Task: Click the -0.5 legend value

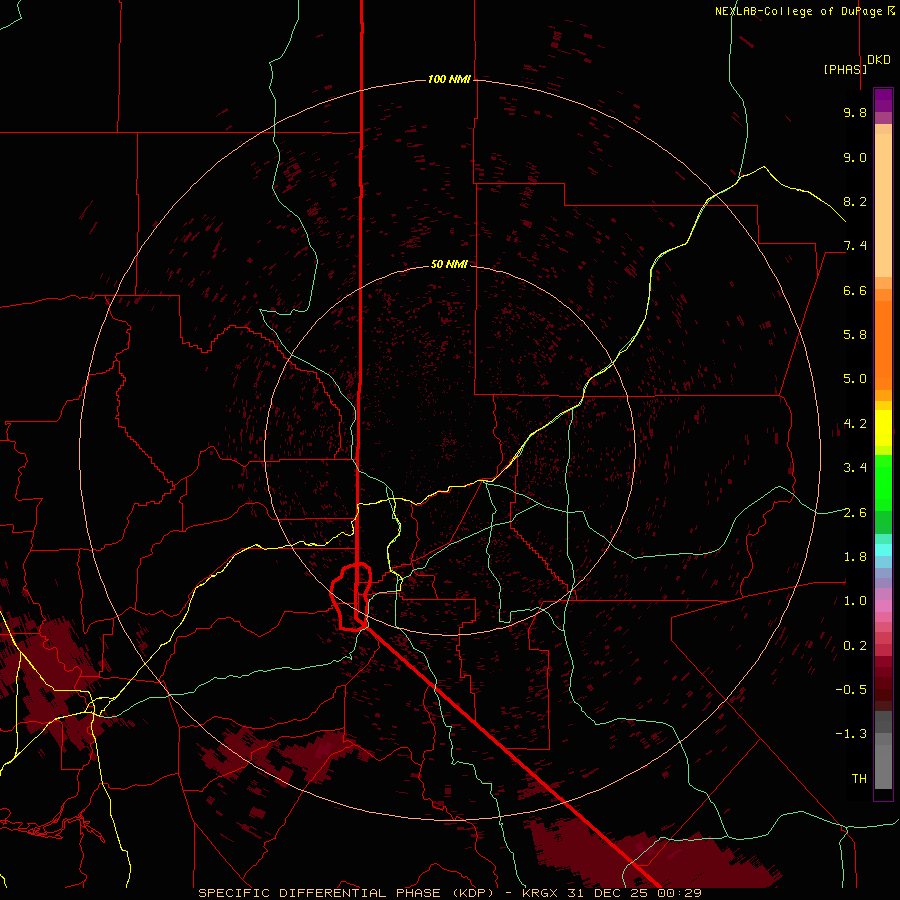Action: click(x=851, y=690)
